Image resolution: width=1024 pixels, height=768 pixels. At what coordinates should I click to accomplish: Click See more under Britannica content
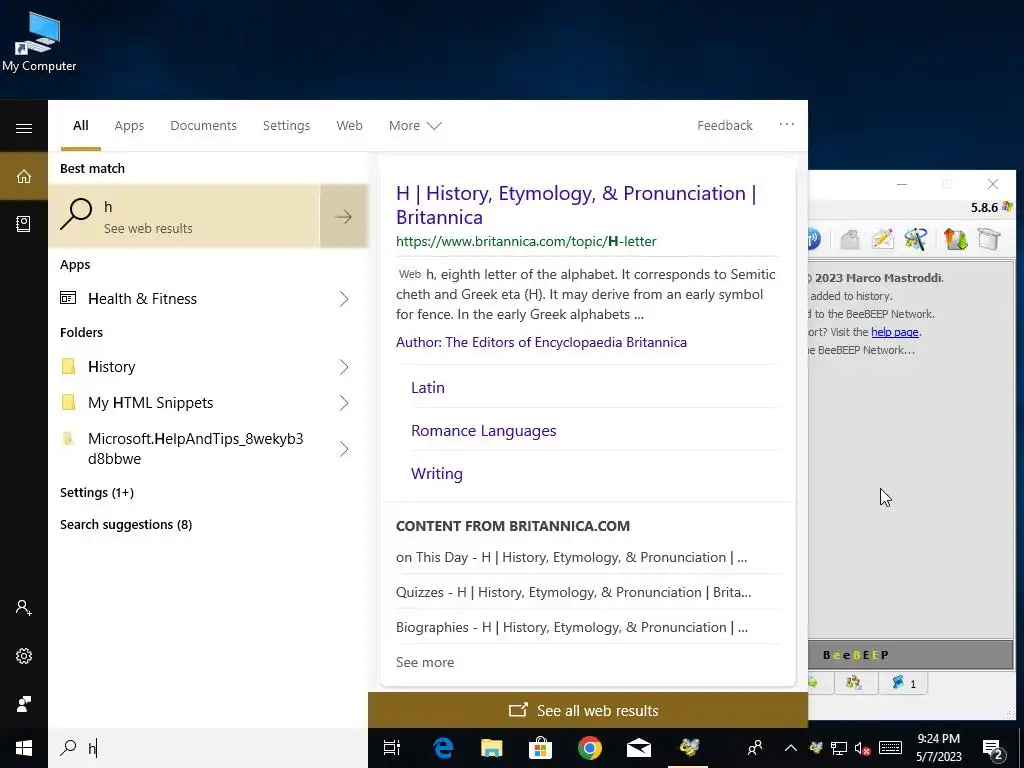(x=425, y=662)
